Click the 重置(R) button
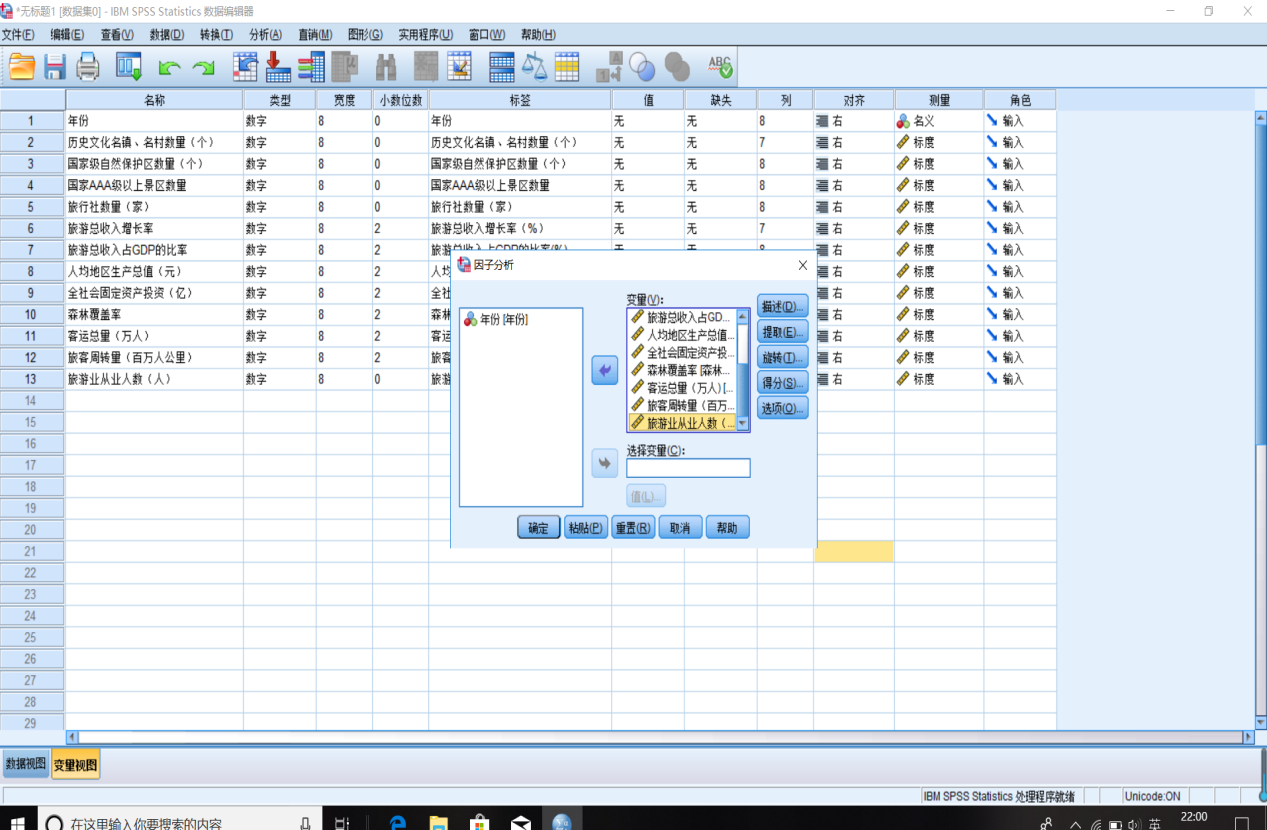Viewport: 1267px width, 830px height. coord(633,527)
